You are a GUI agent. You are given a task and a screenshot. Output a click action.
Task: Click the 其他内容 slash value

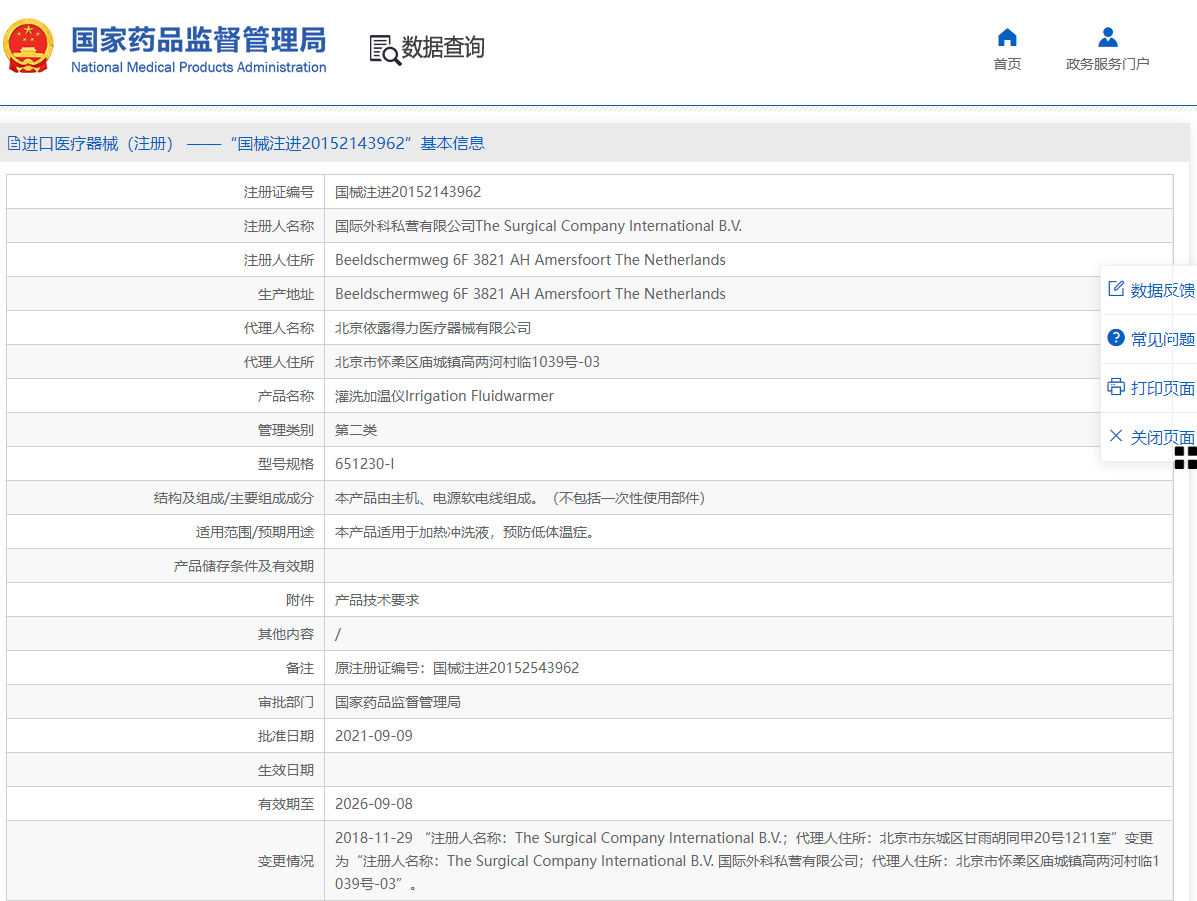pos(338,634)
